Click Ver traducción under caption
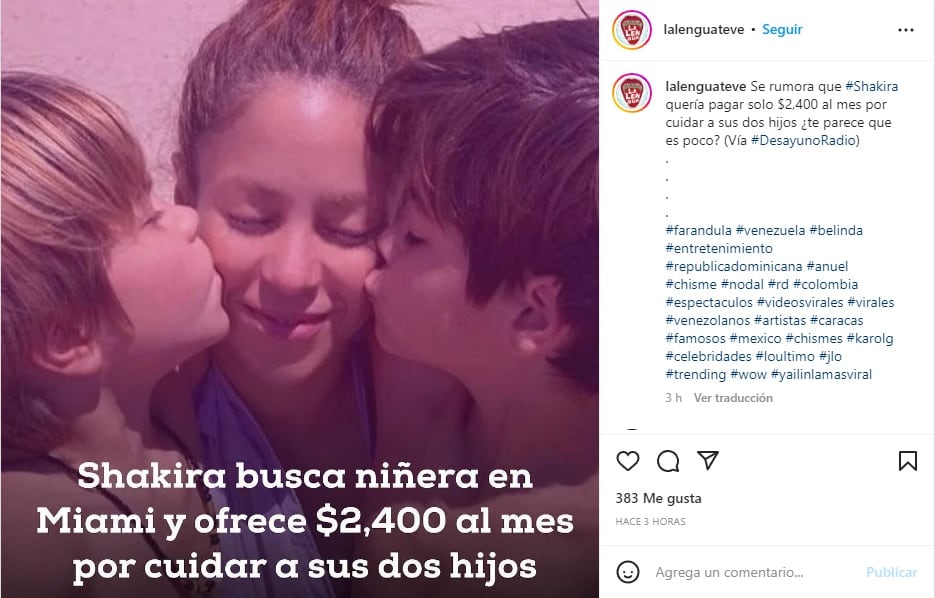935x598 pixels. click(733, 398)
